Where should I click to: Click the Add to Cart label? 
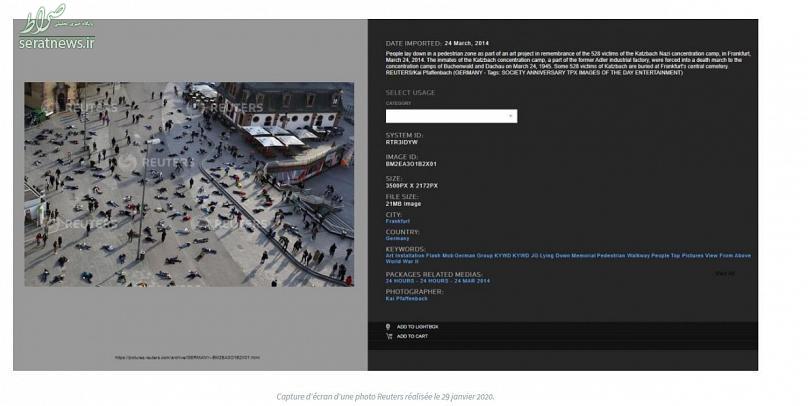click(x=412, y=336)
